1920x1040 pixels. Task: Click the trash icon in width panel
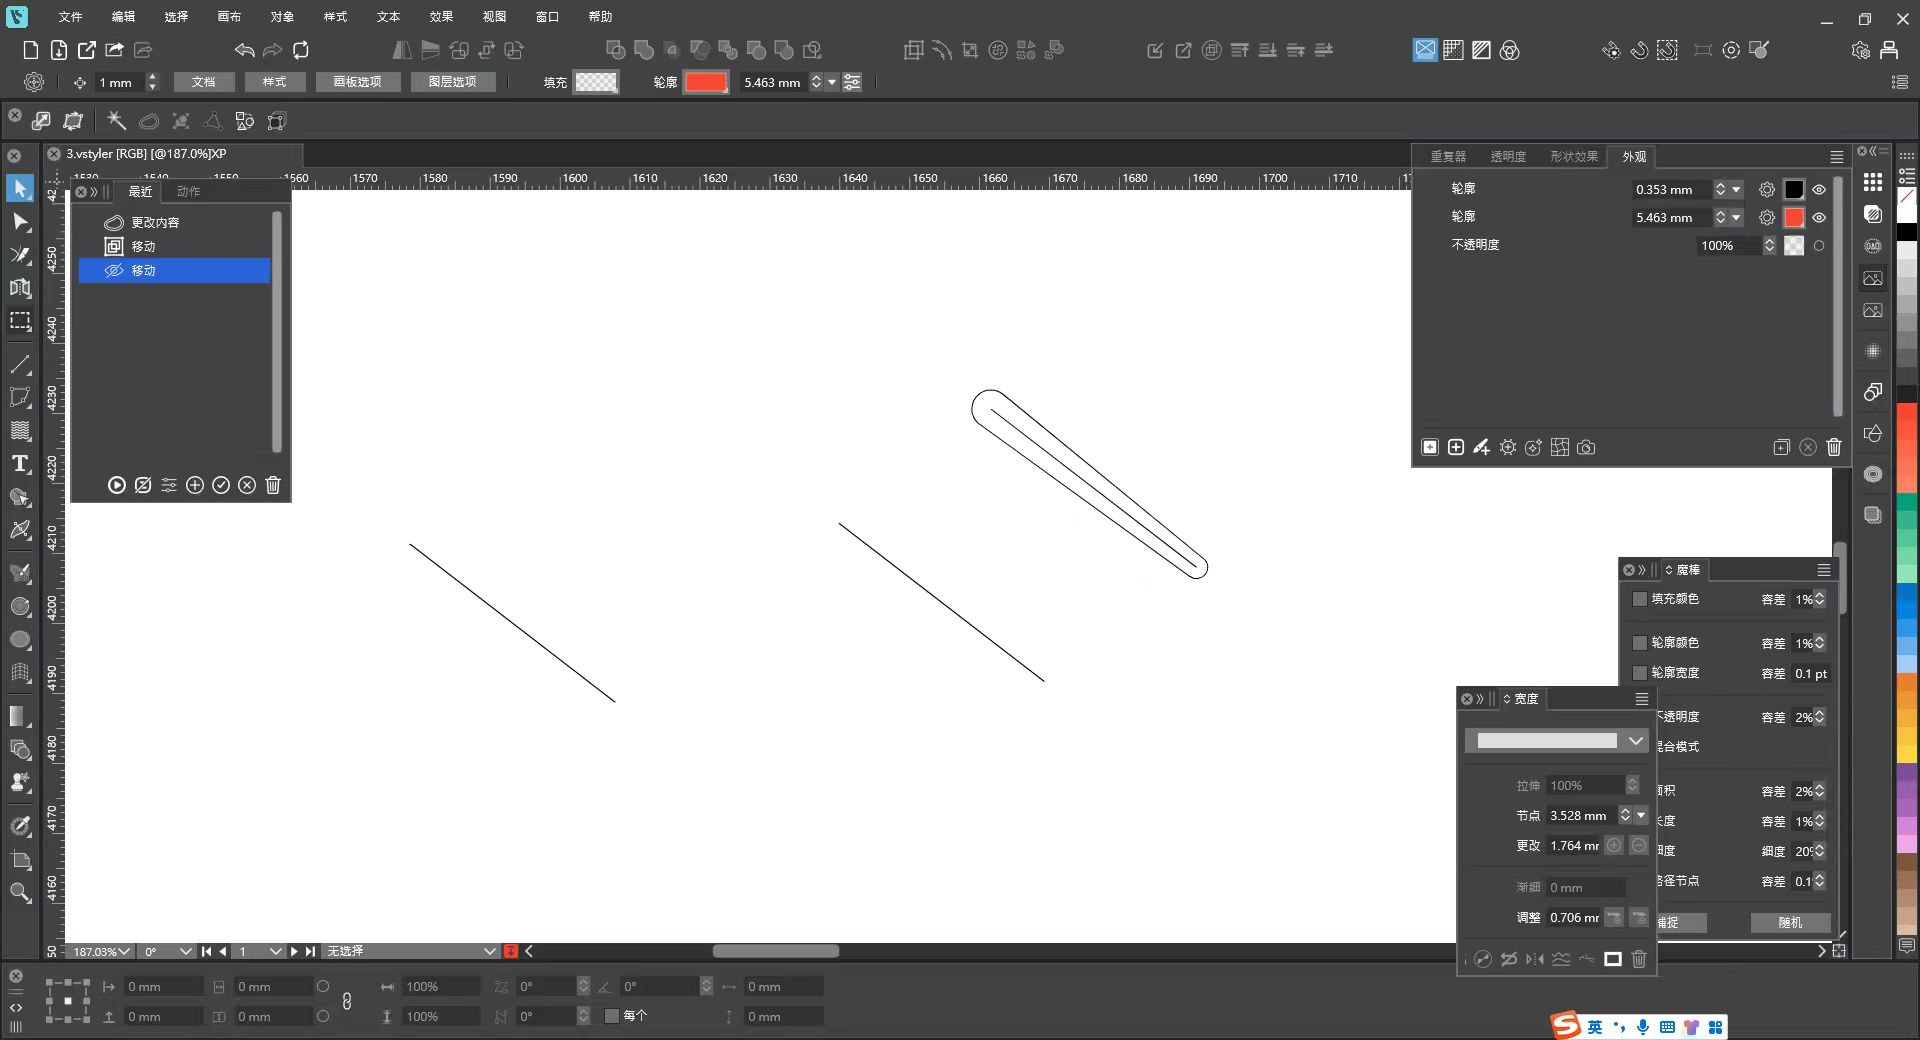tap(1639, 959)
